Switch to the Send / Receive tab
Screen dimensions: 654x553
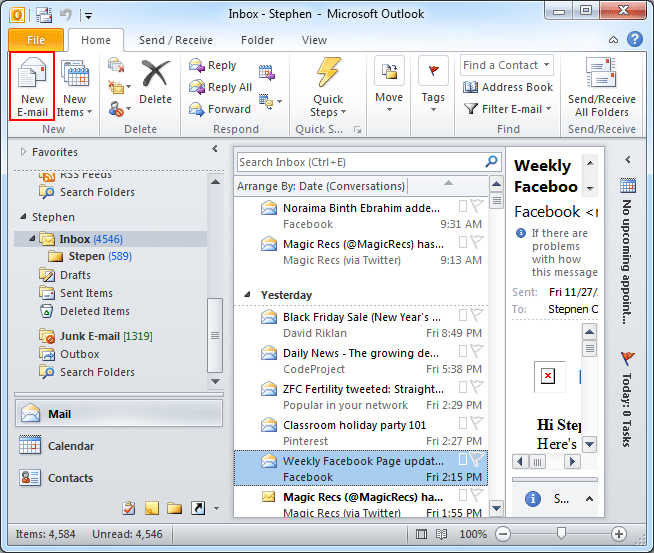pyautogui.click(x=176, y=40)
